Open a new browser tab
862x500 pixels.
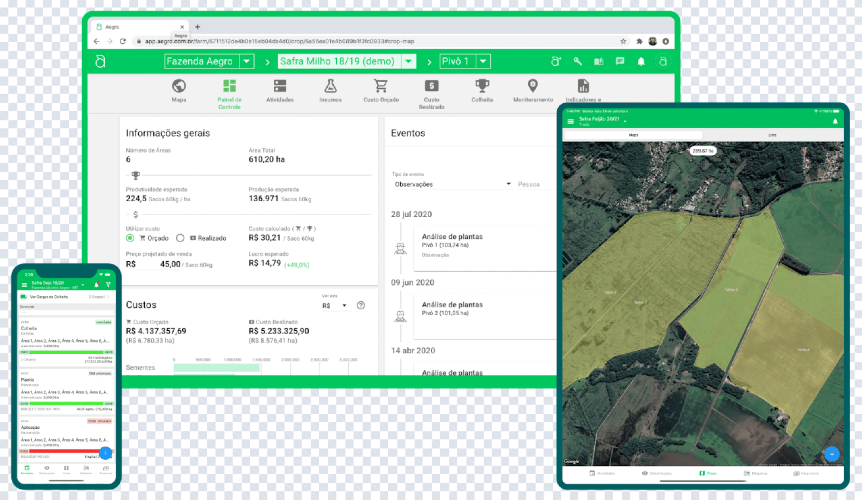point(197,26)
